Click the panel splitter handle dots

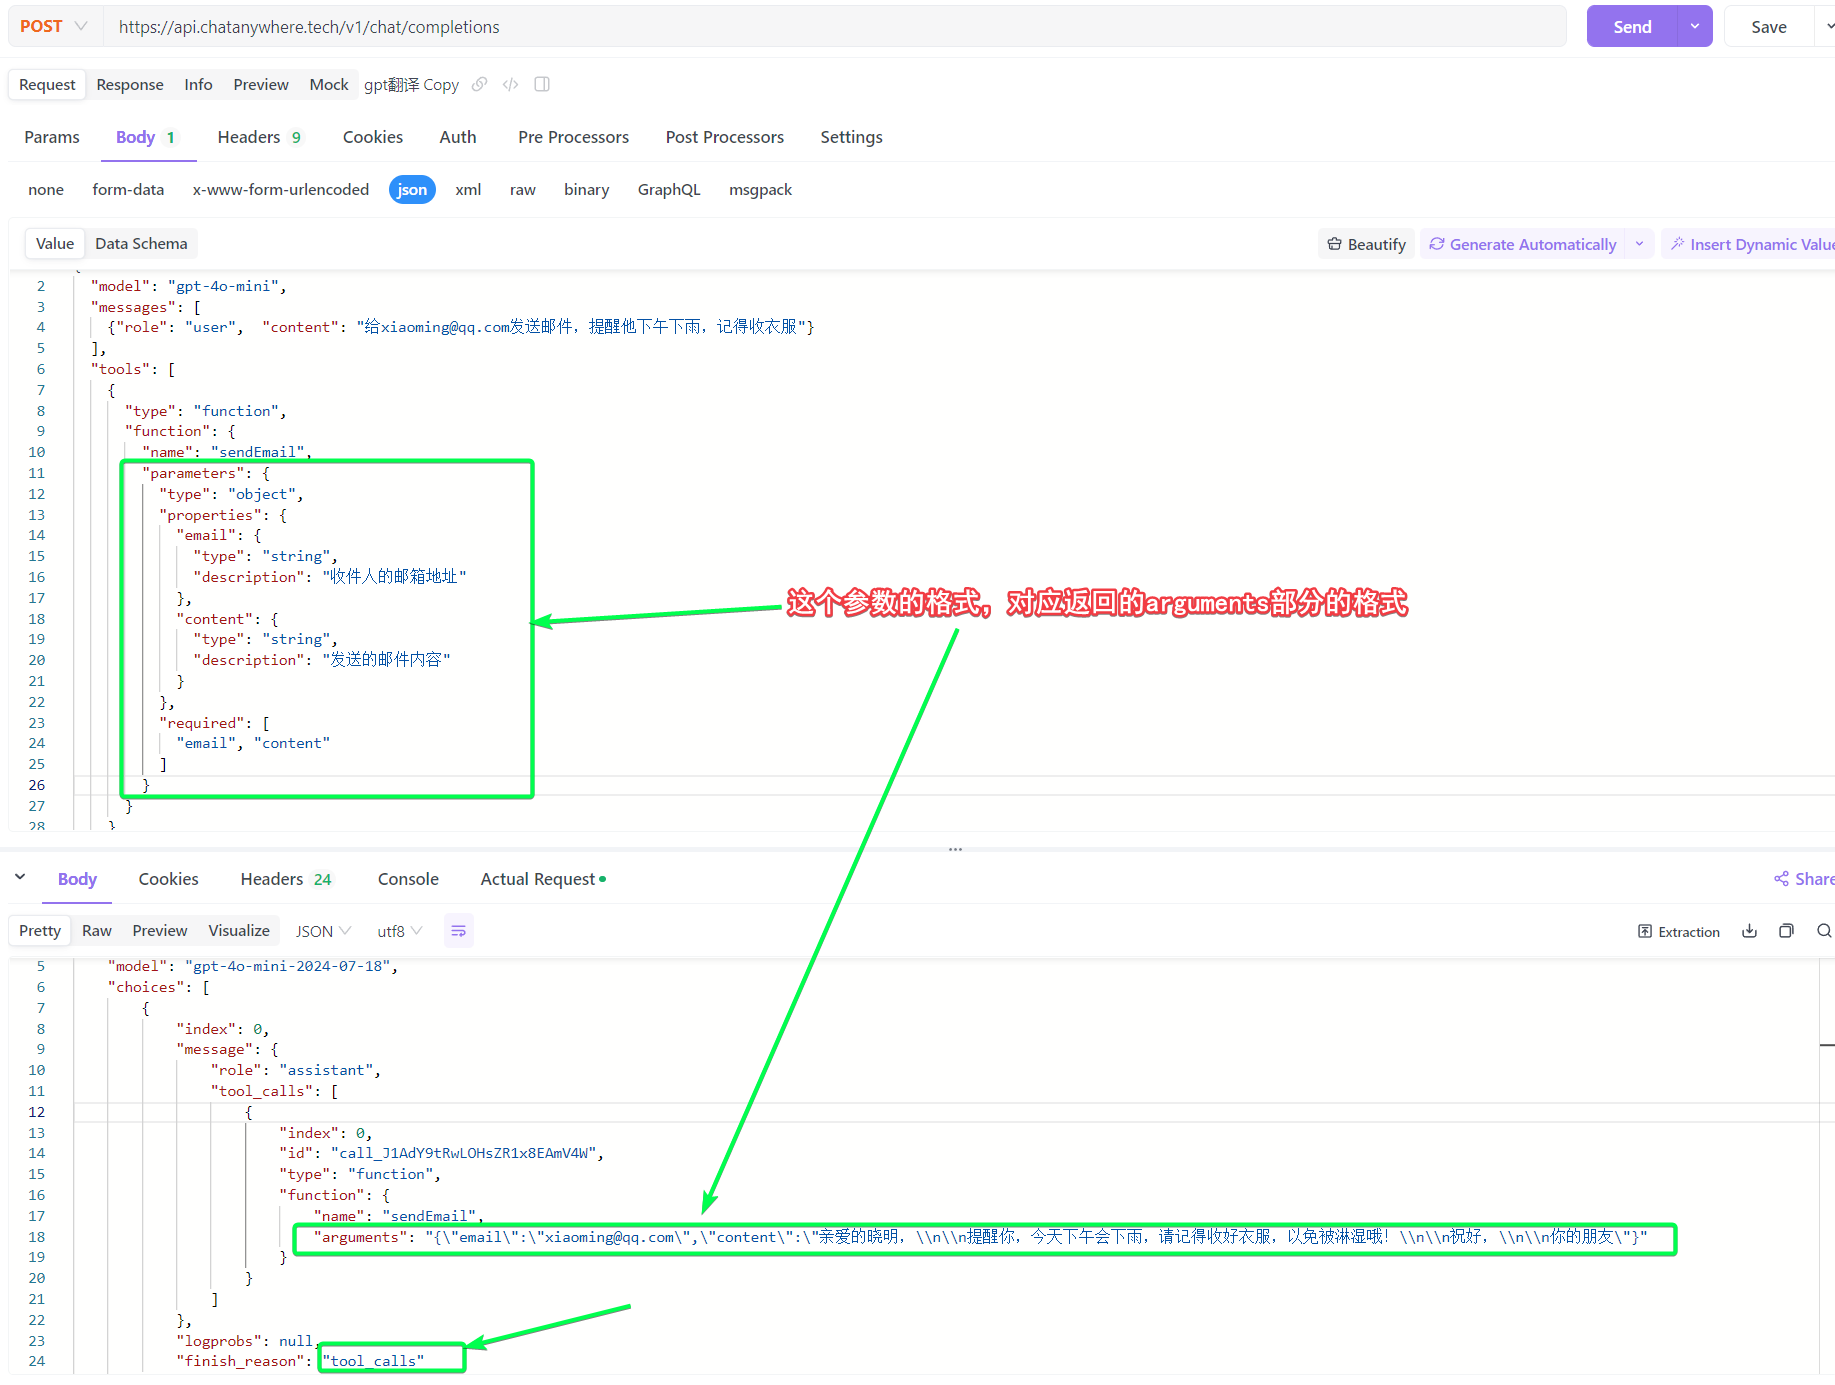pyautogui.click(x=955, y=849)
